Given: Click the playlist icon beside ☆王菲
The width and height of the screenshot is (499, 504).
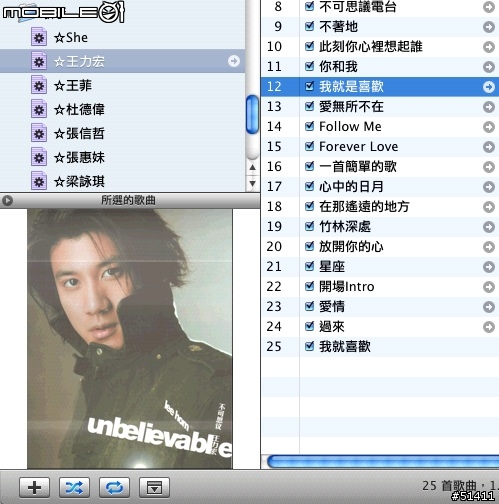Looking at the screenshot, I should pos(39,85).
